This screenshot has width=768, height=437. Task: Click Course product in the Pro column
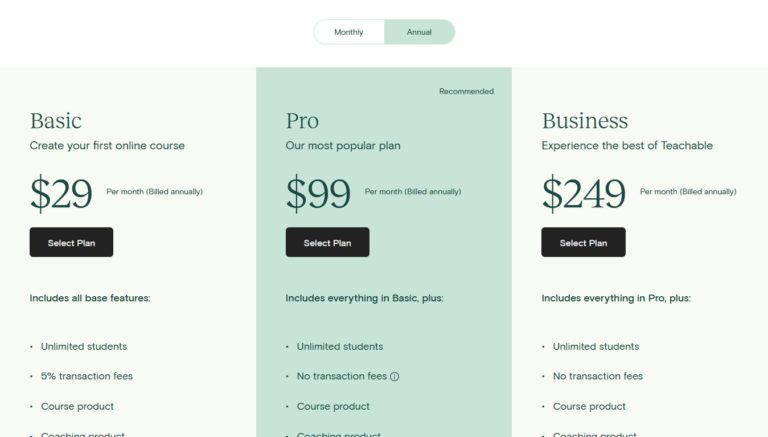(x=333, y=406)
